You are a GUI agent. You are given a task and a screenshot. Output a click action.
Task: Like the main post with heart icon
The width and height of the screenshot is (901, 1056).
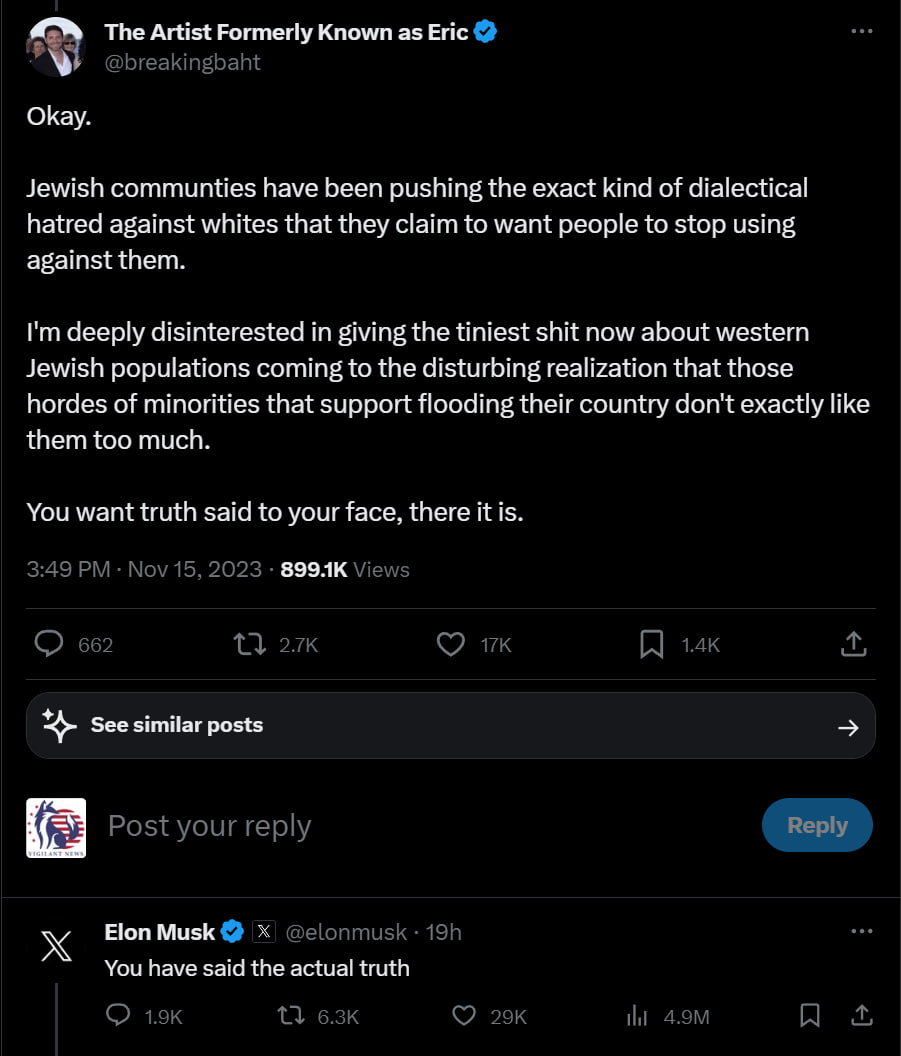(452, 645)
